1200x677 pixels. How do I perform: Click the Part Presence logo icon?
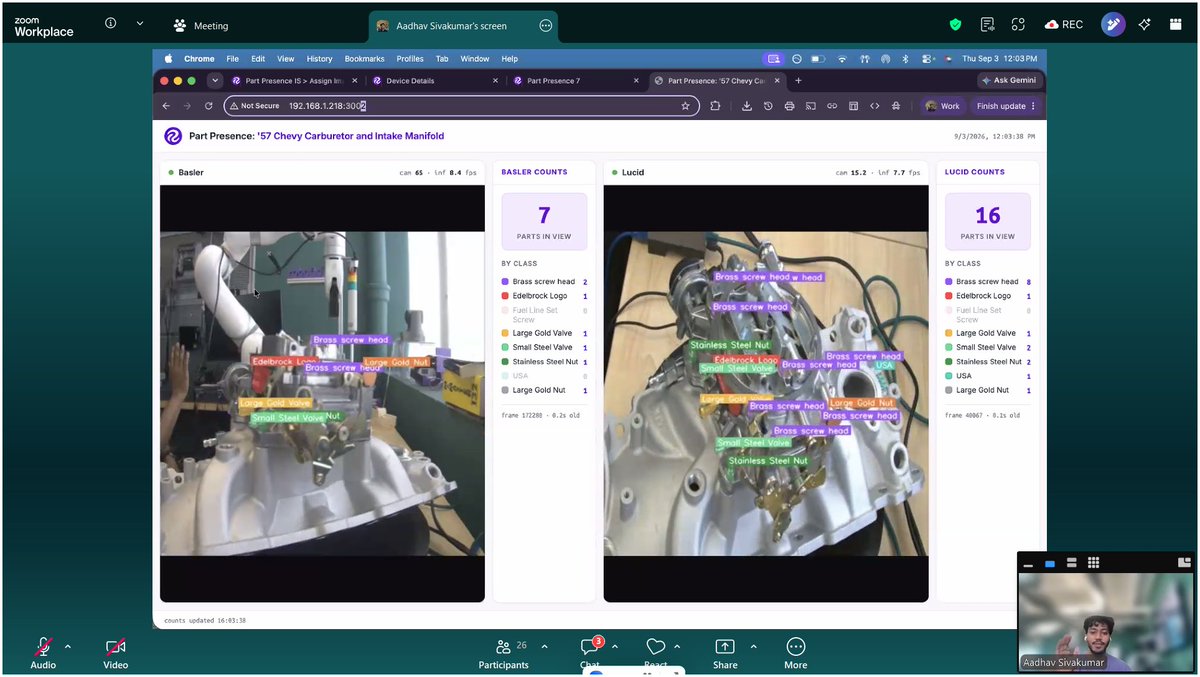click(x=173, y=136)
